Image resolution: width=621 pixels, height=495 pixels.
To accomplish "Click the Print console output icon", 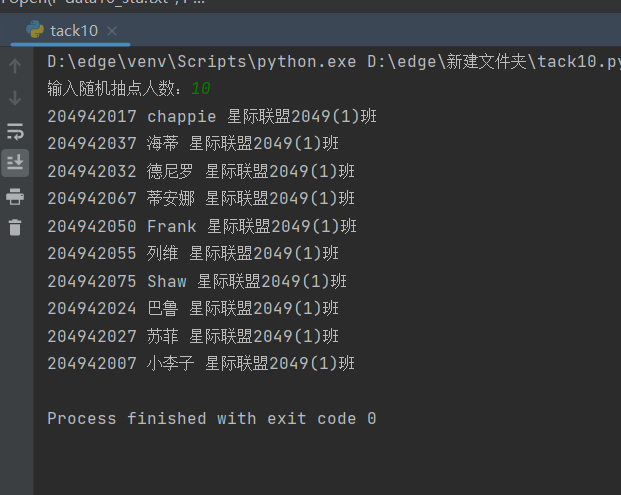I will point(15,196).
